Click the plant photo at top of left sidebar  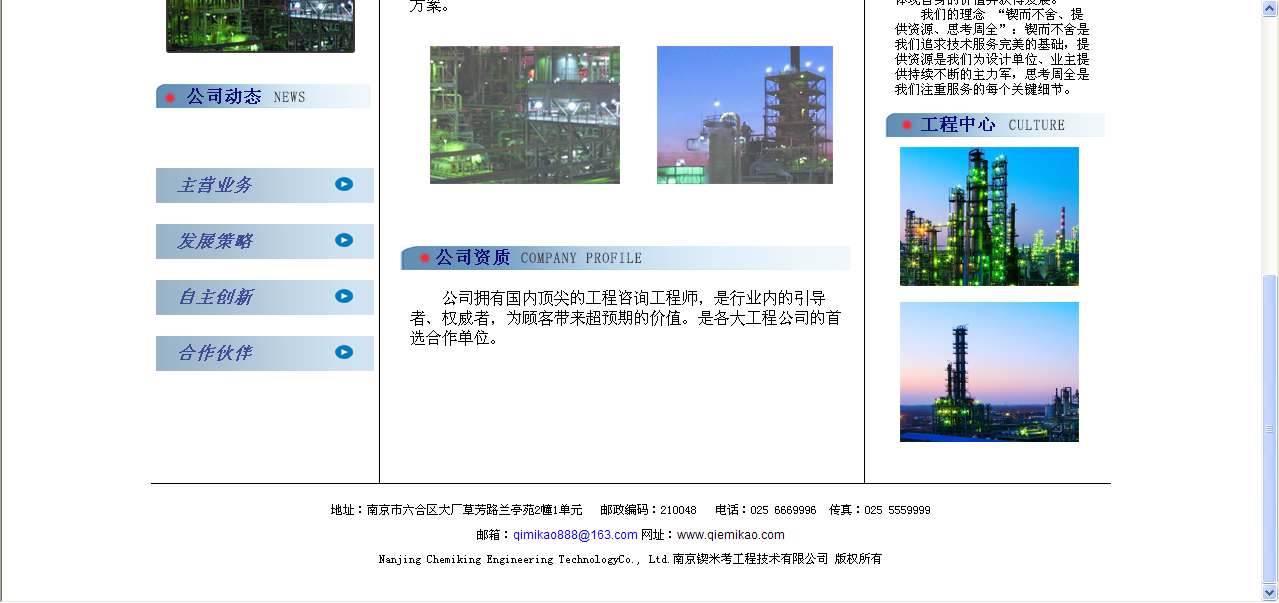click(x=260, y=25)
